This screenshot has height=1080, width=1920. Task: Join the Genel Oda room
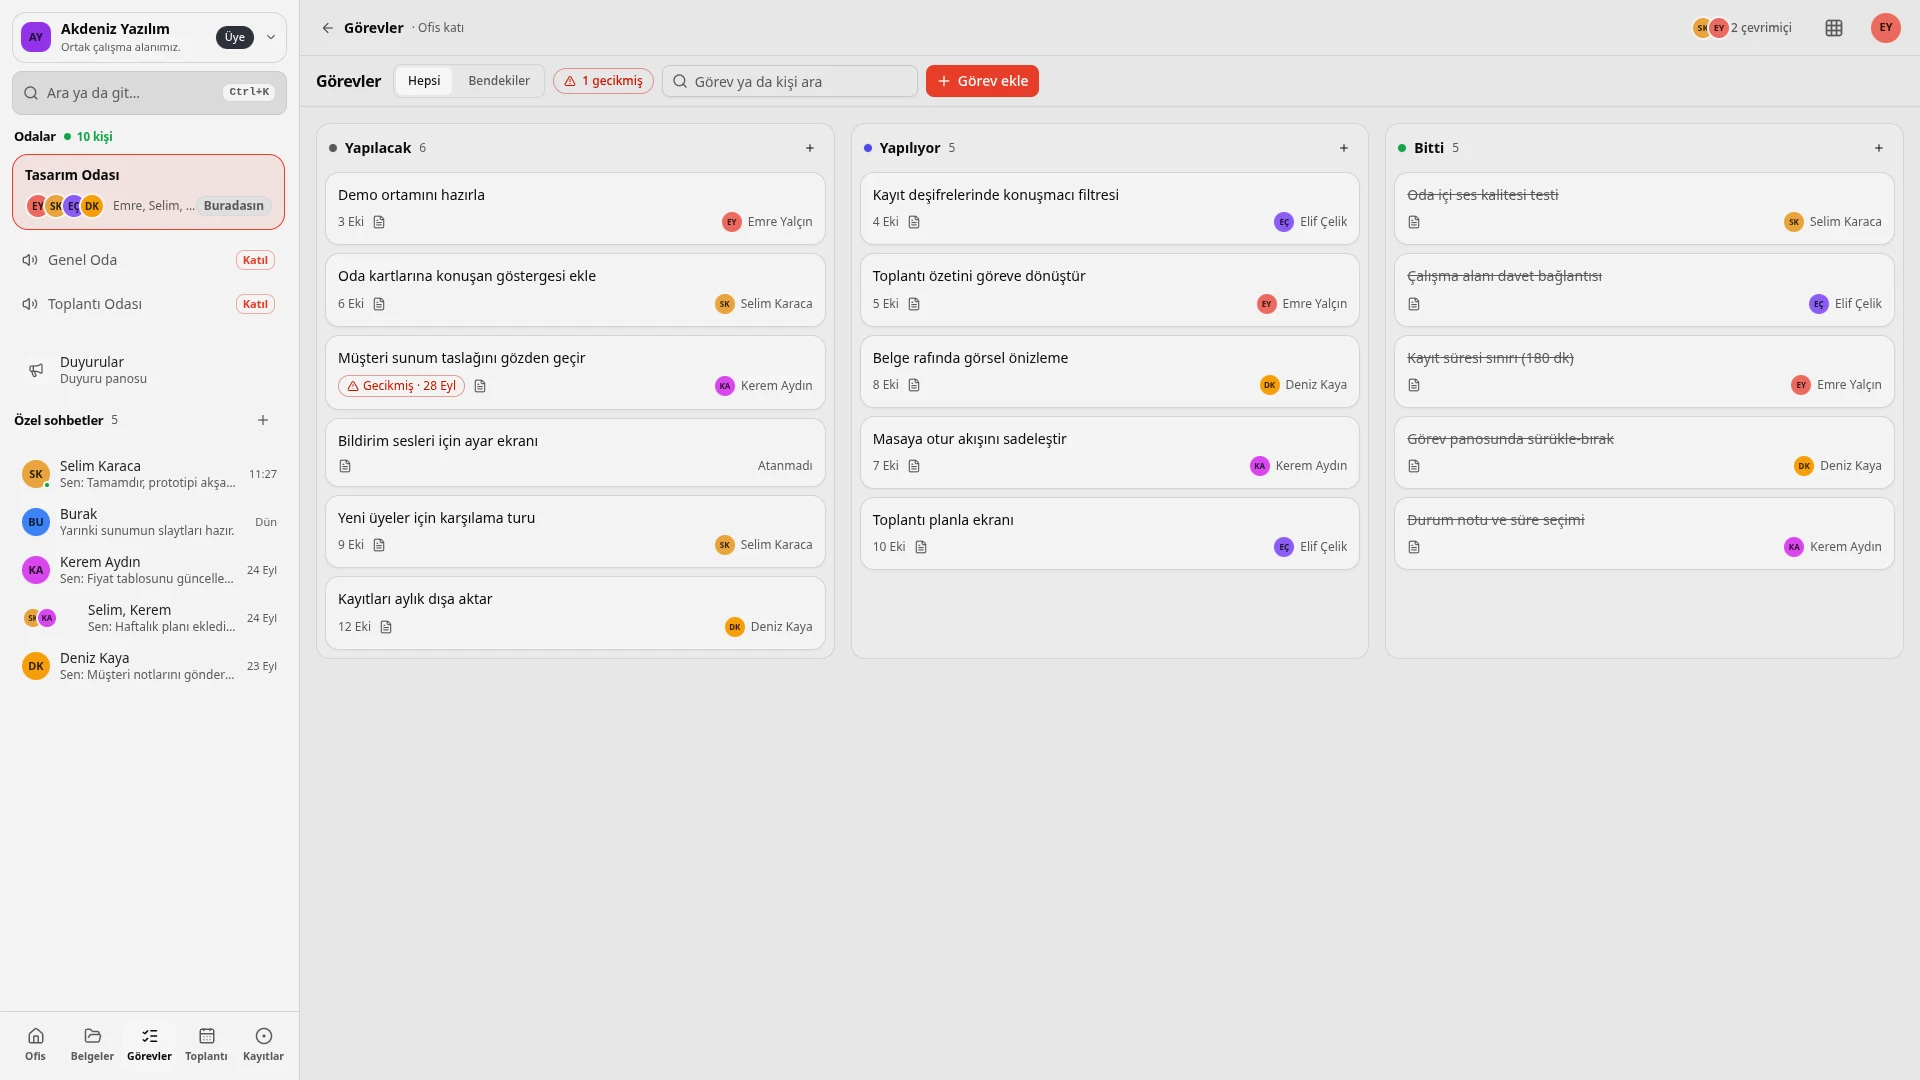pyautogui.click(x=255, y=260)
